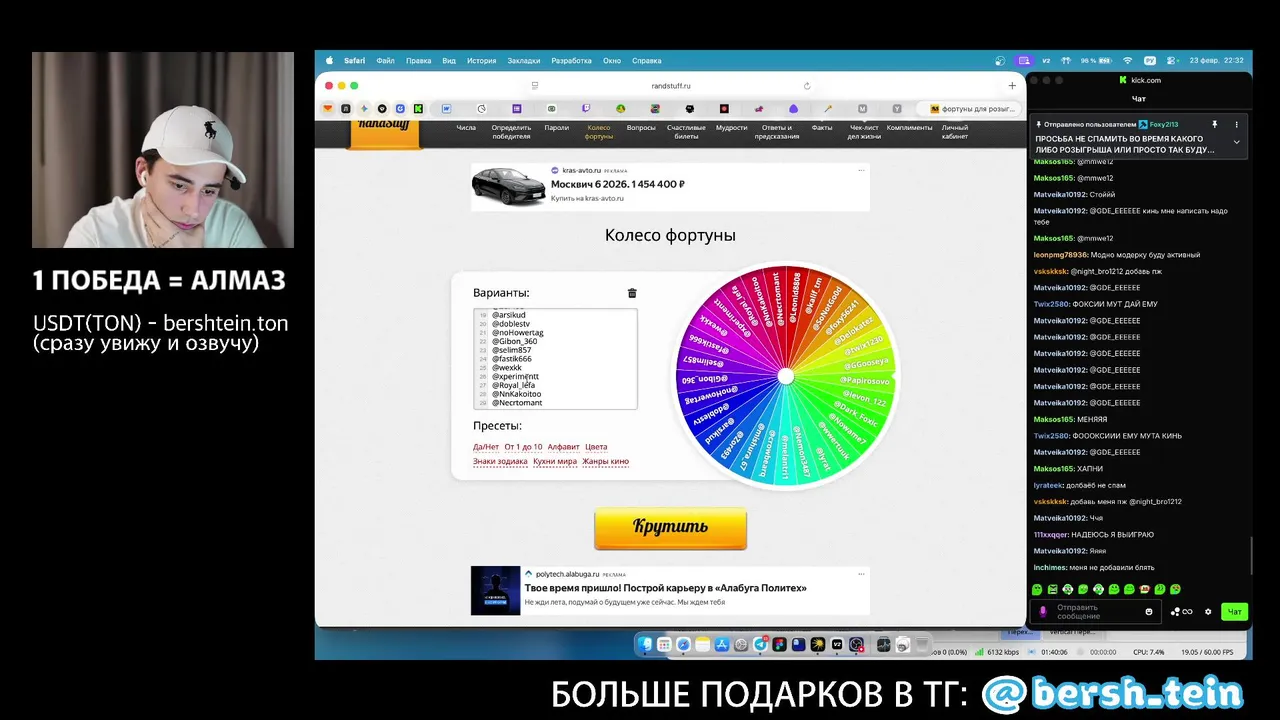Open the Trash in the Dock
The width and height of the screenshot is (1280, 720).
pyautogui.click(x=922, y=645)
